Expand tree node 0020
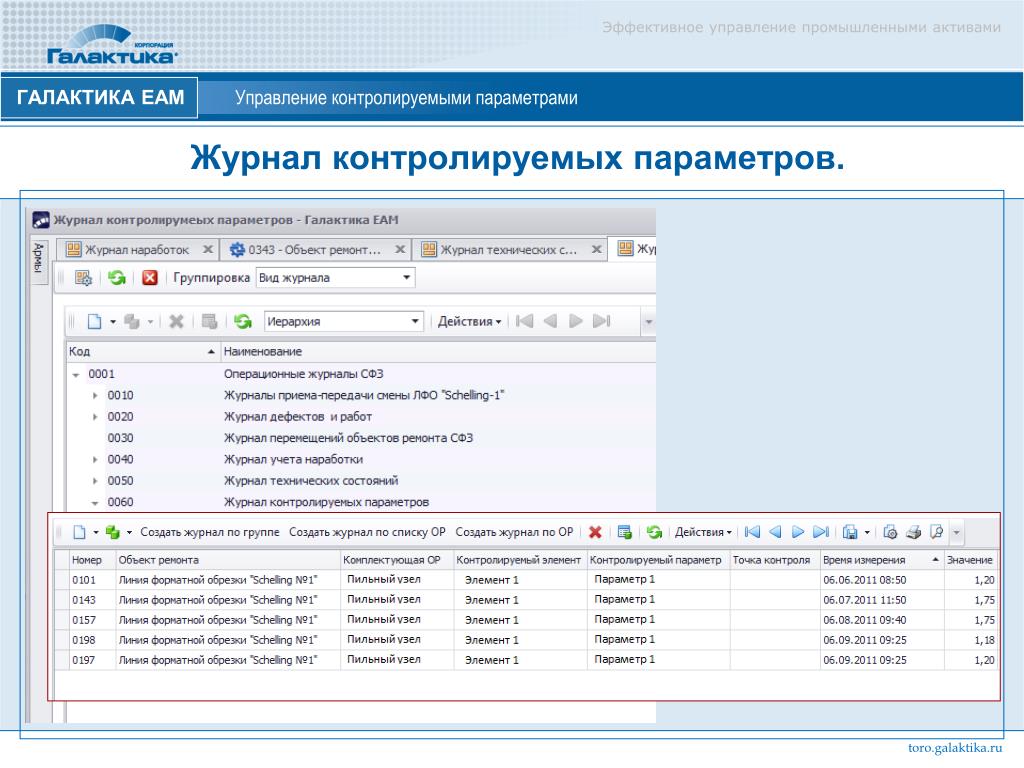 tap(95, 417)
